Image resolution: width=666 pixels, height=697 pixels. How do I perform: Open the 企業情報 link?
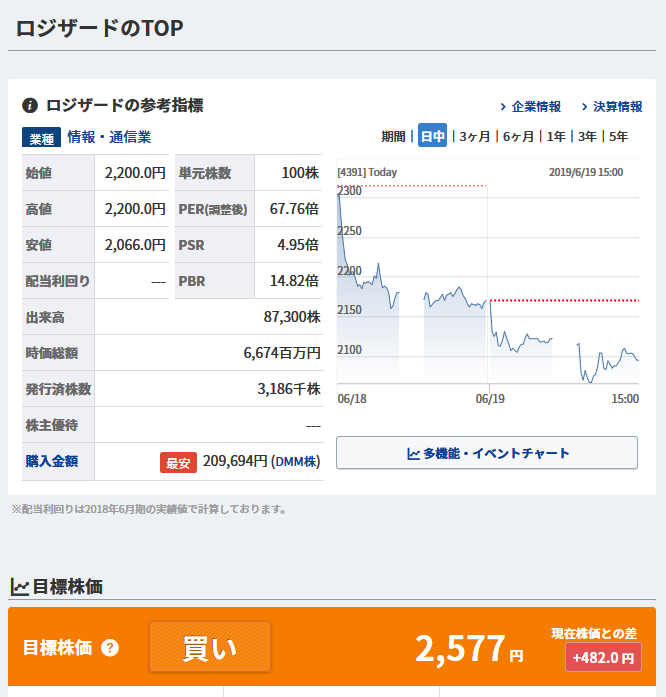[x=536, y=107]
